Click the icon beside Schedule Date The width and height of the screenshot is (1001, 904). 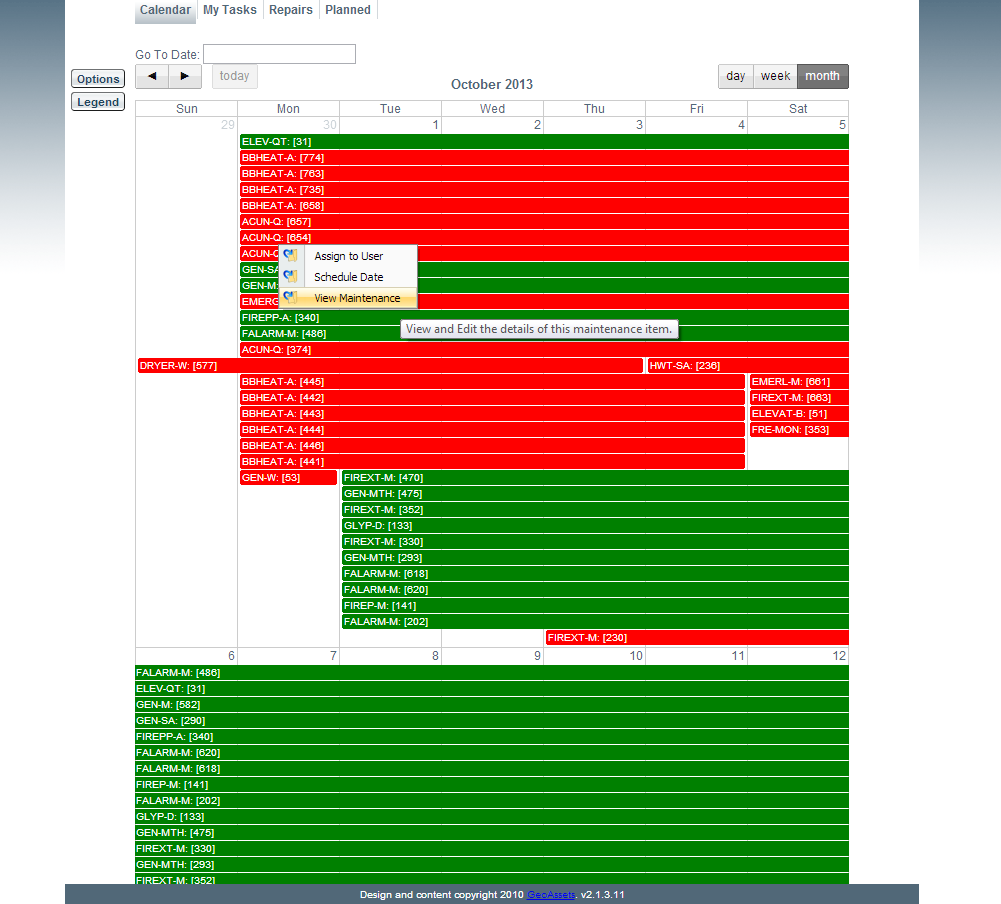pos(291,276)
